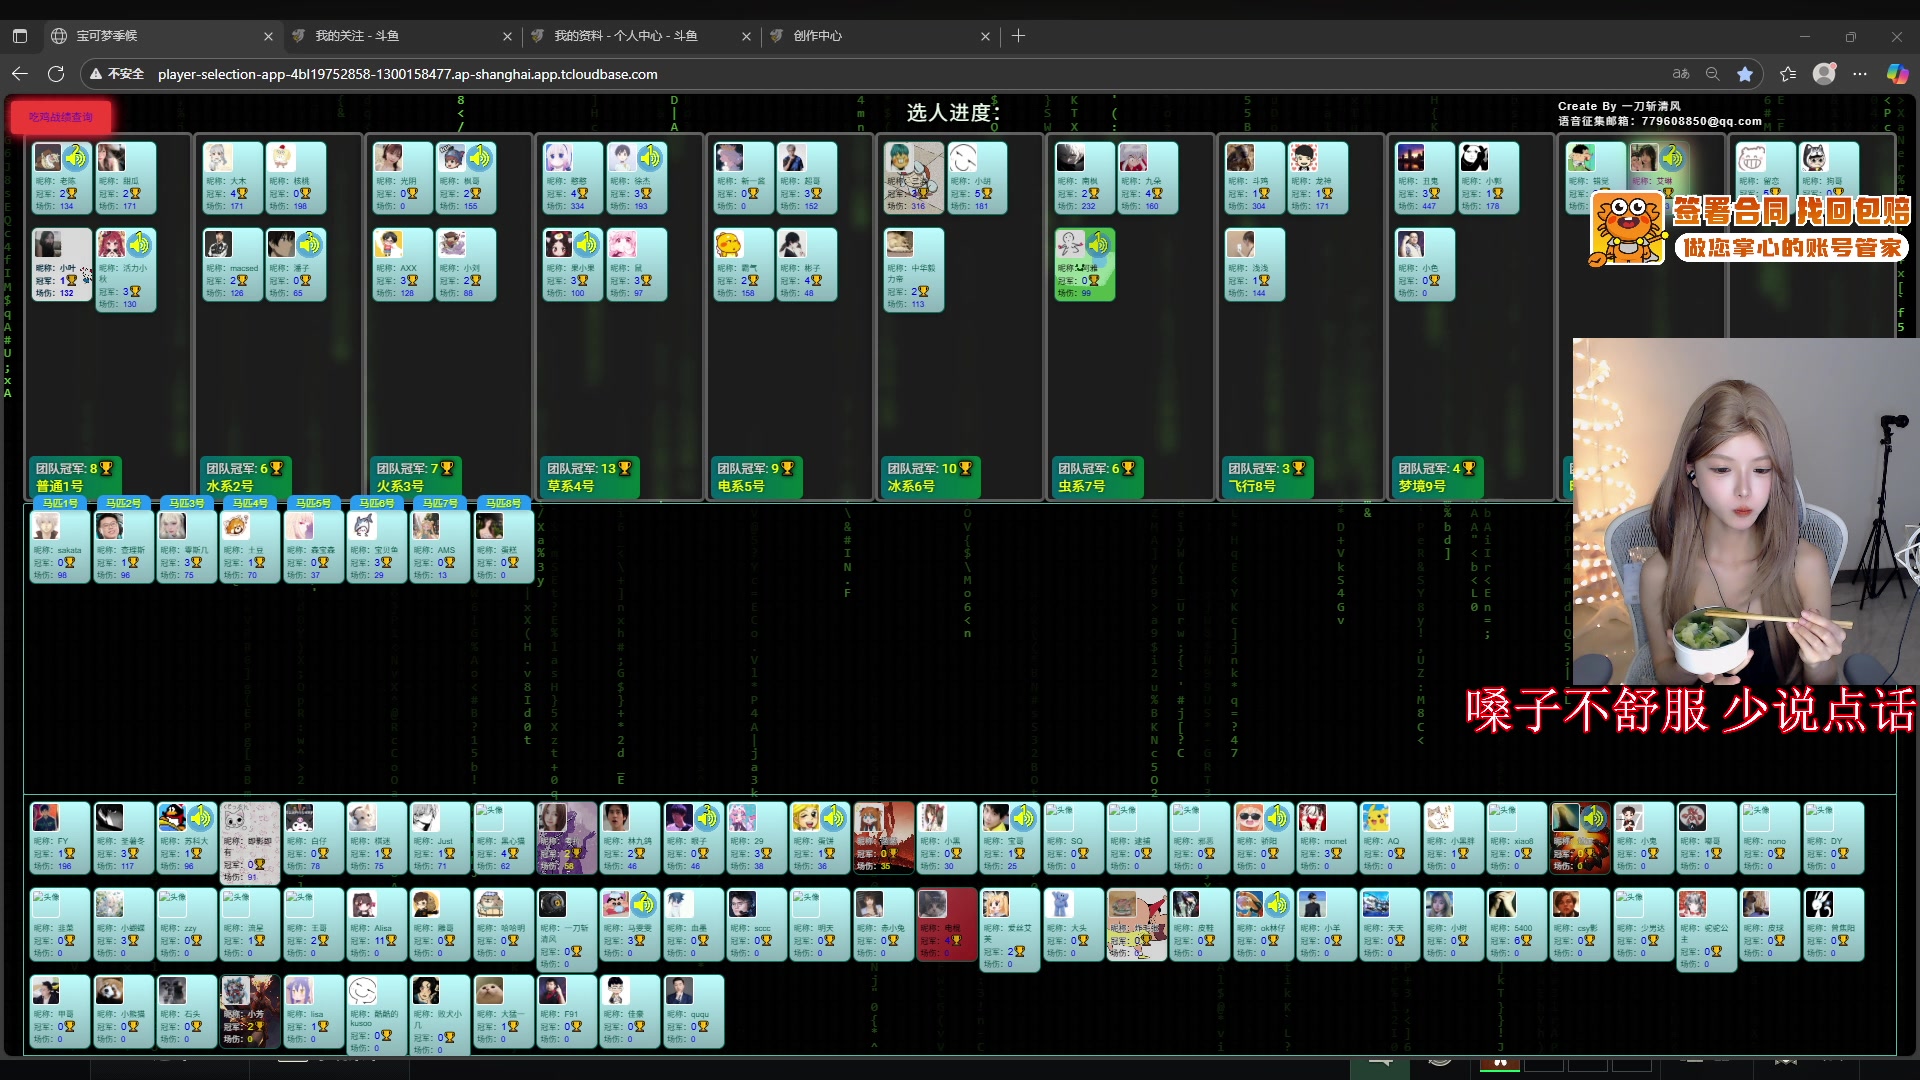
Task: Select the sakata player card
Action: [60, 546]
